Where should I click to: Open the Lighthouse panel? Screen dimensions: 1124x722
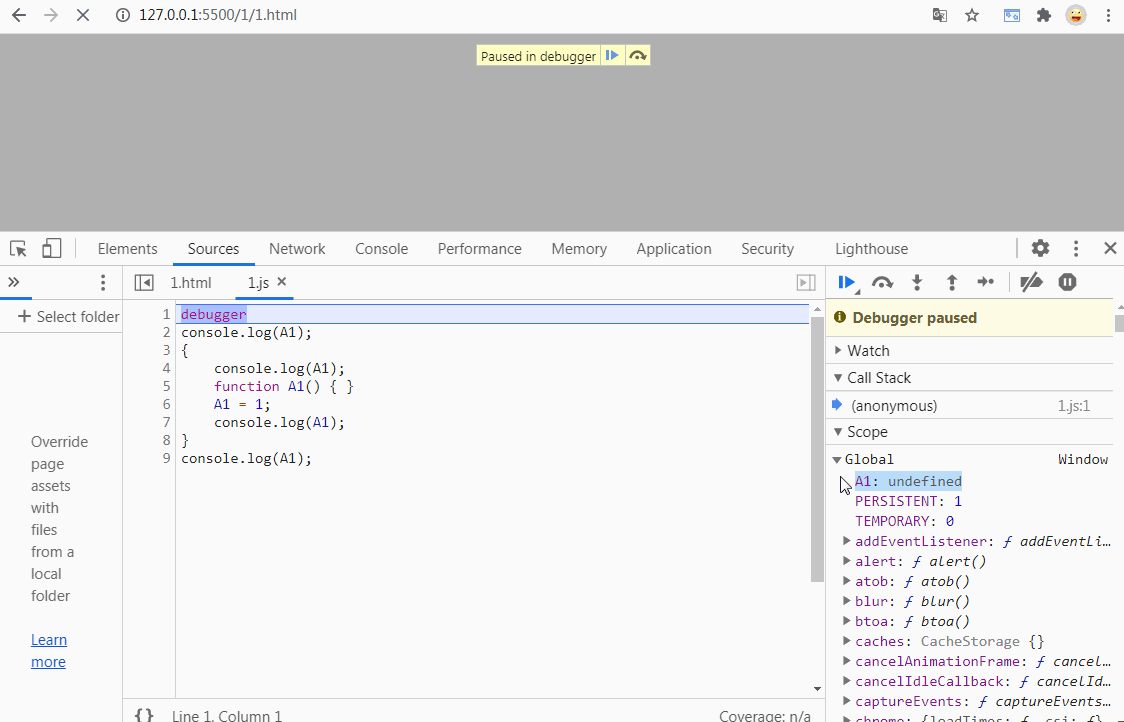click(x=871, y=249)
